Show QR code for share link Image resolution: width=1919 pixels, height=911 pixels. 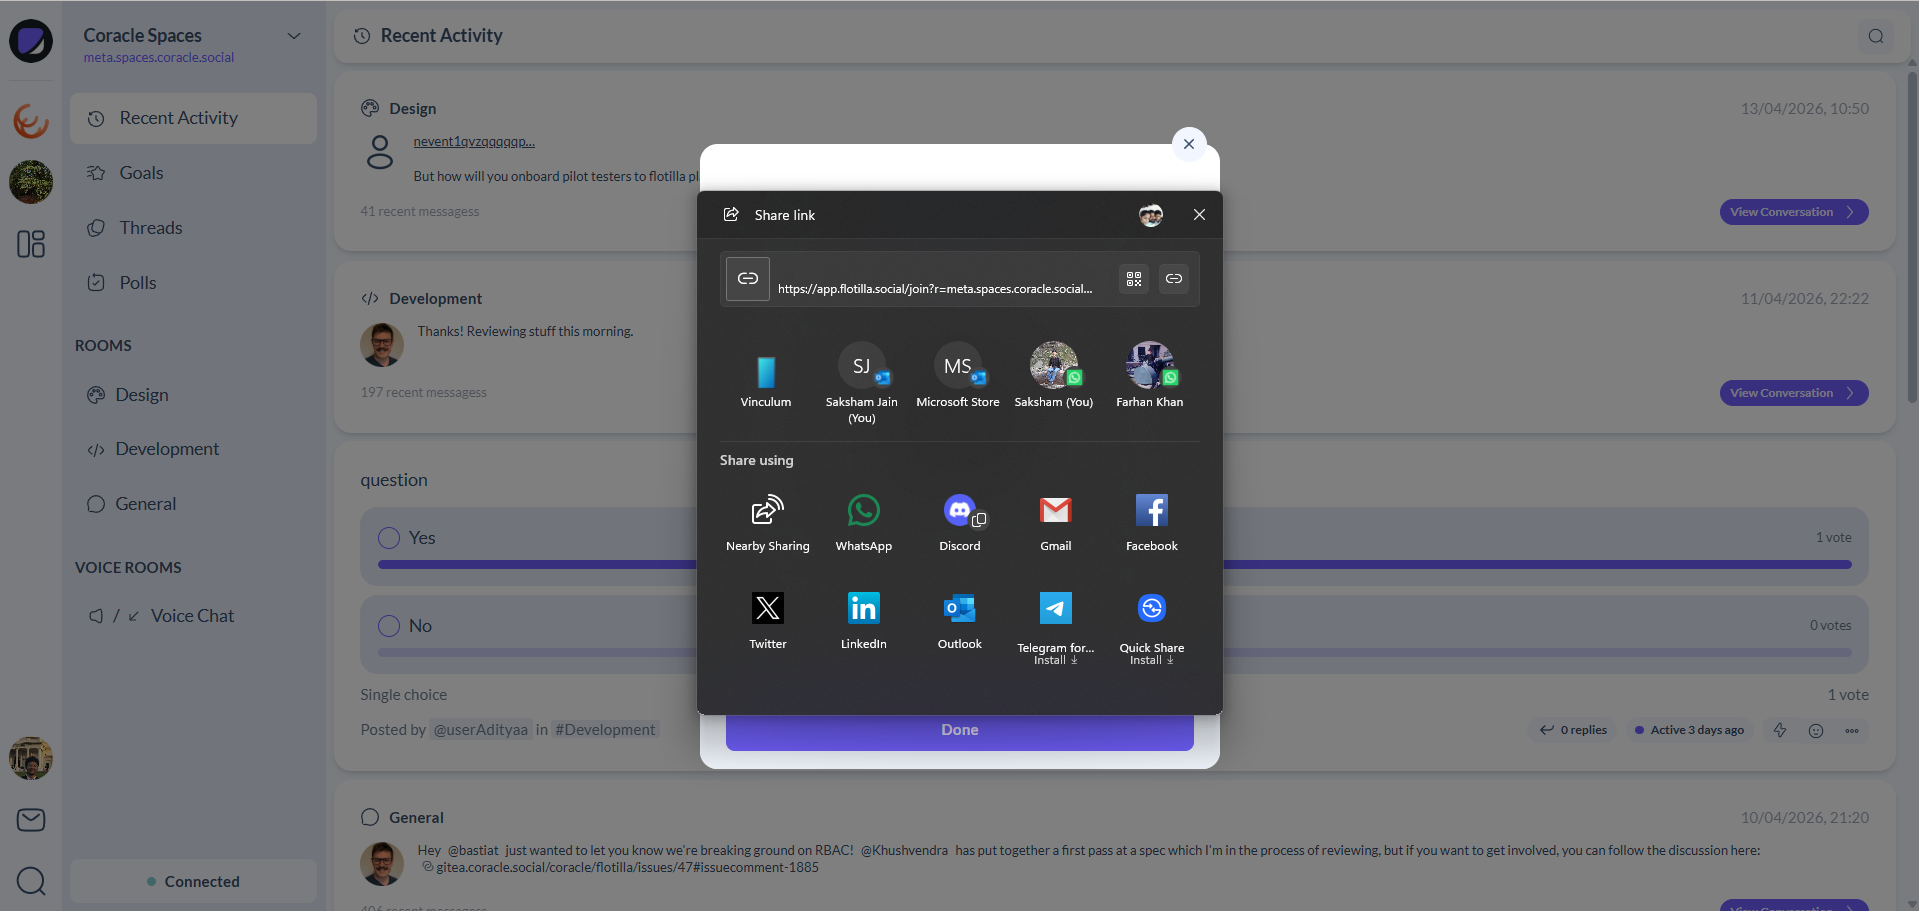point(1133,279)
